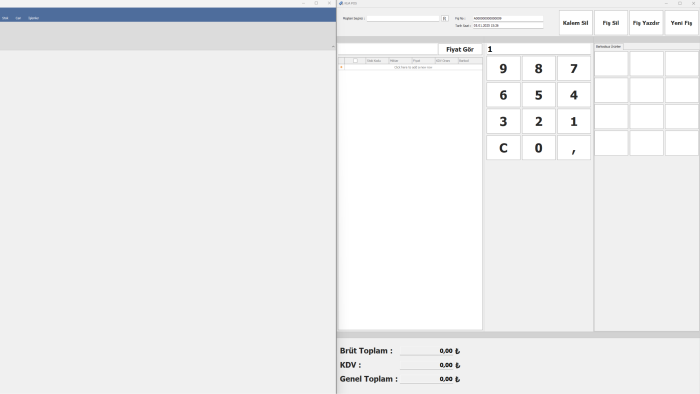This screenshot has height=394, width=700.
Task: Tap the 0 key on the numpad
Action: [538, 148]
